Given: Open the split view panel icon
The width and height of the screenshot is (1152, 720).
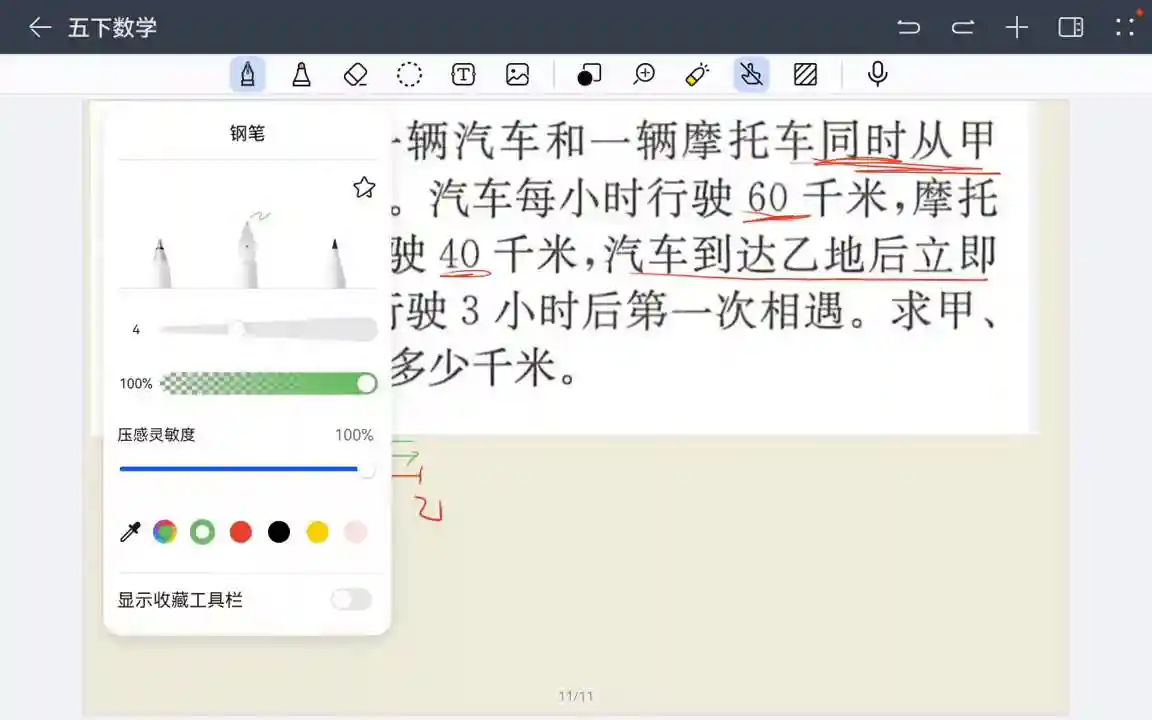Looking at the screenshot, I should pos(1071,27).
